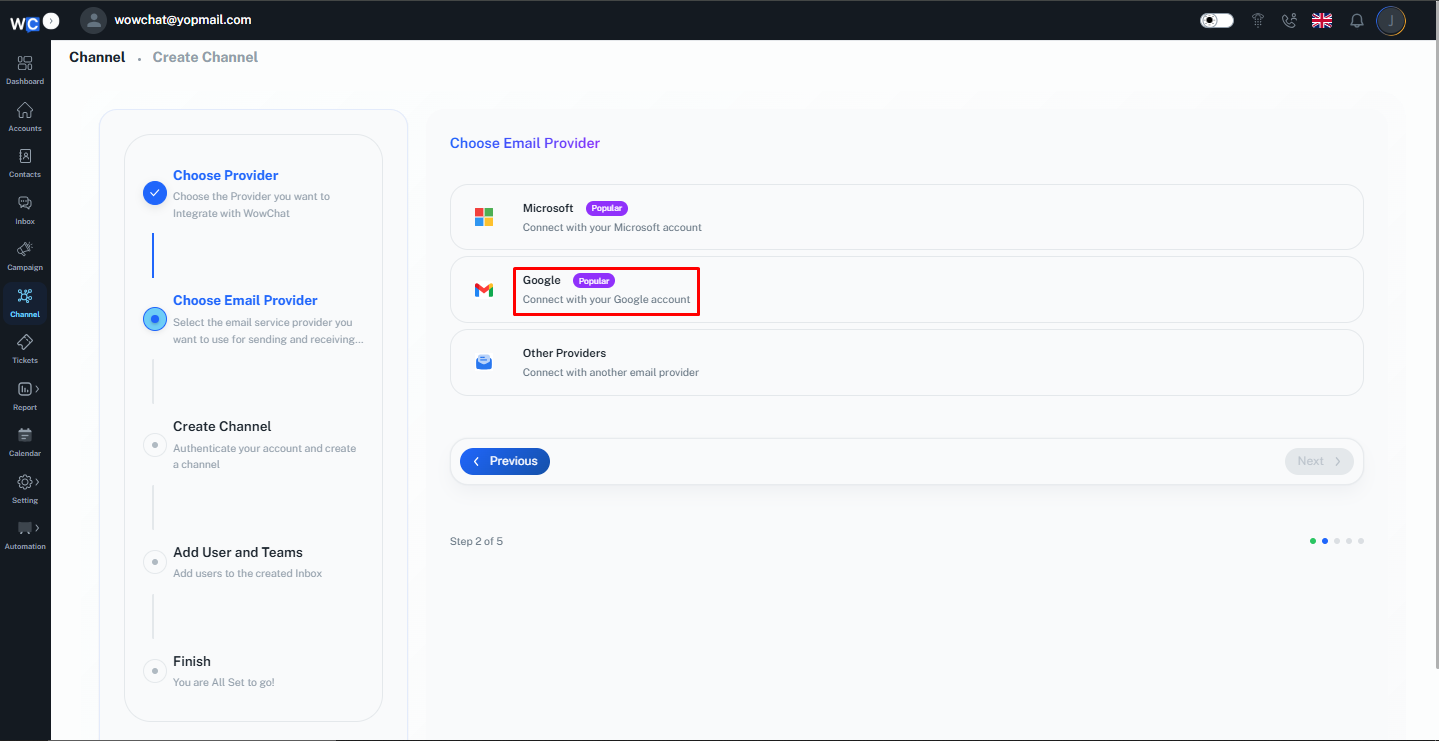Change language via the UK flag
The width and height of the screenshot is (1439, 741).
pyautogui.click(x=1322, y=20)
